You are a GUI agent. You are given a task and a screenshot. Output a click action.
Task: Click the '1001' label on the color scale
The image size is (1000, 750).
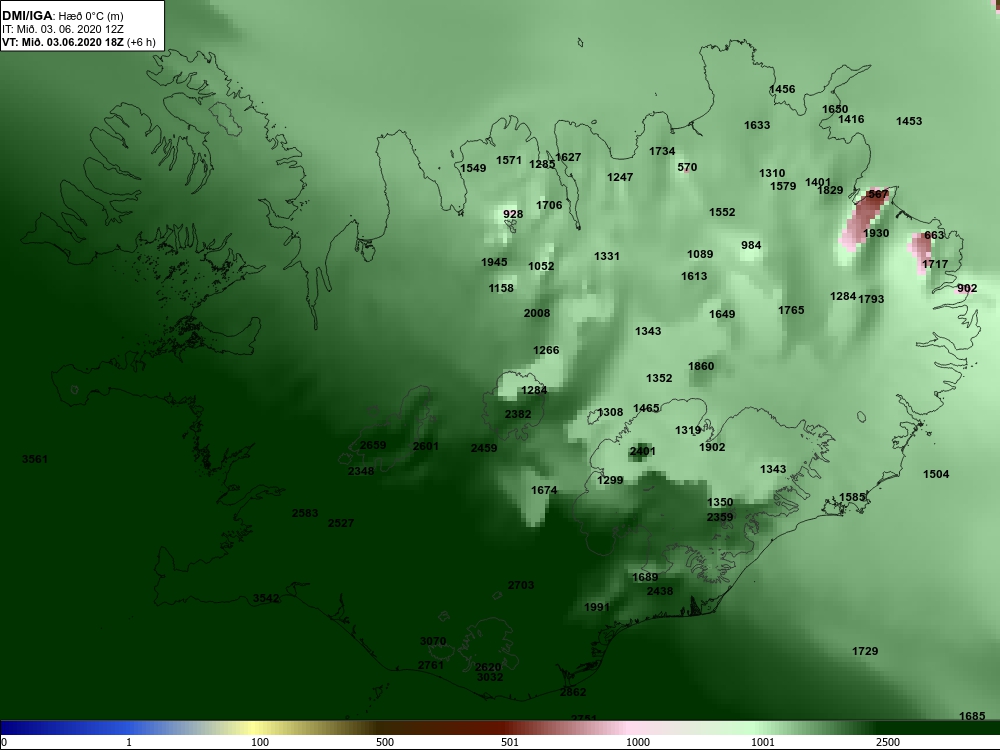[x=763, y=742]
